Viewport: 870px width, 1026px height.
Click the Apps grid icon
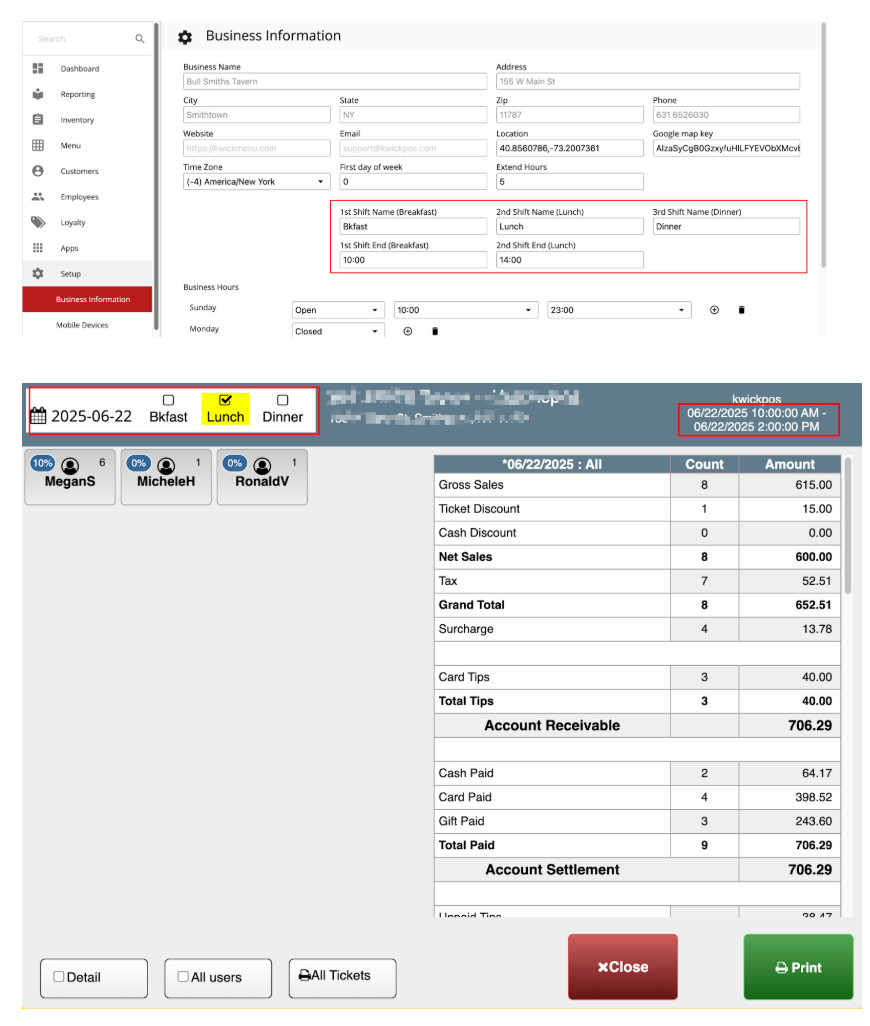tap(38, 248)
